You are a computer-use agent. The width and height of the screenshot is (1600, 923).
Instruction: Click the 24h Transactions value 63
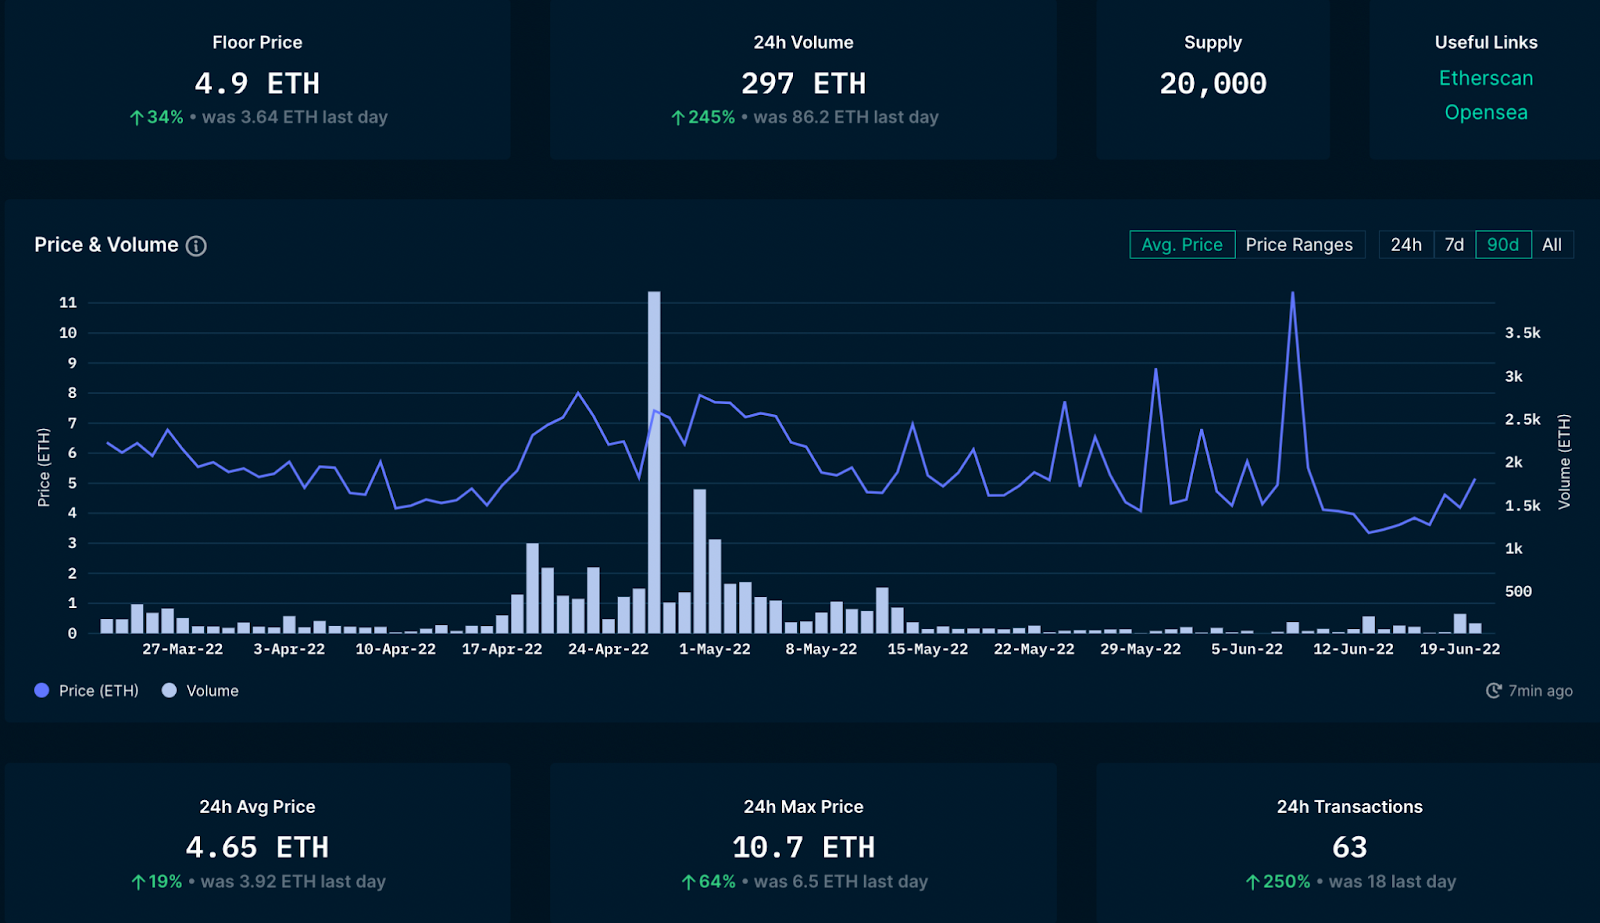coord(1349,848)
